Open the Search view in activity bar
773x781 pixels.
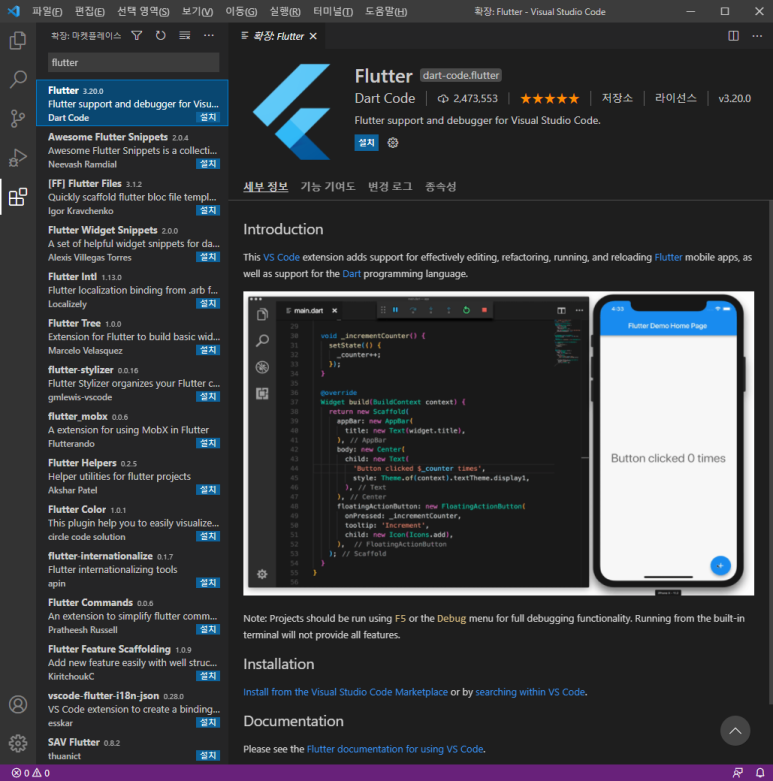coord(18,79)
